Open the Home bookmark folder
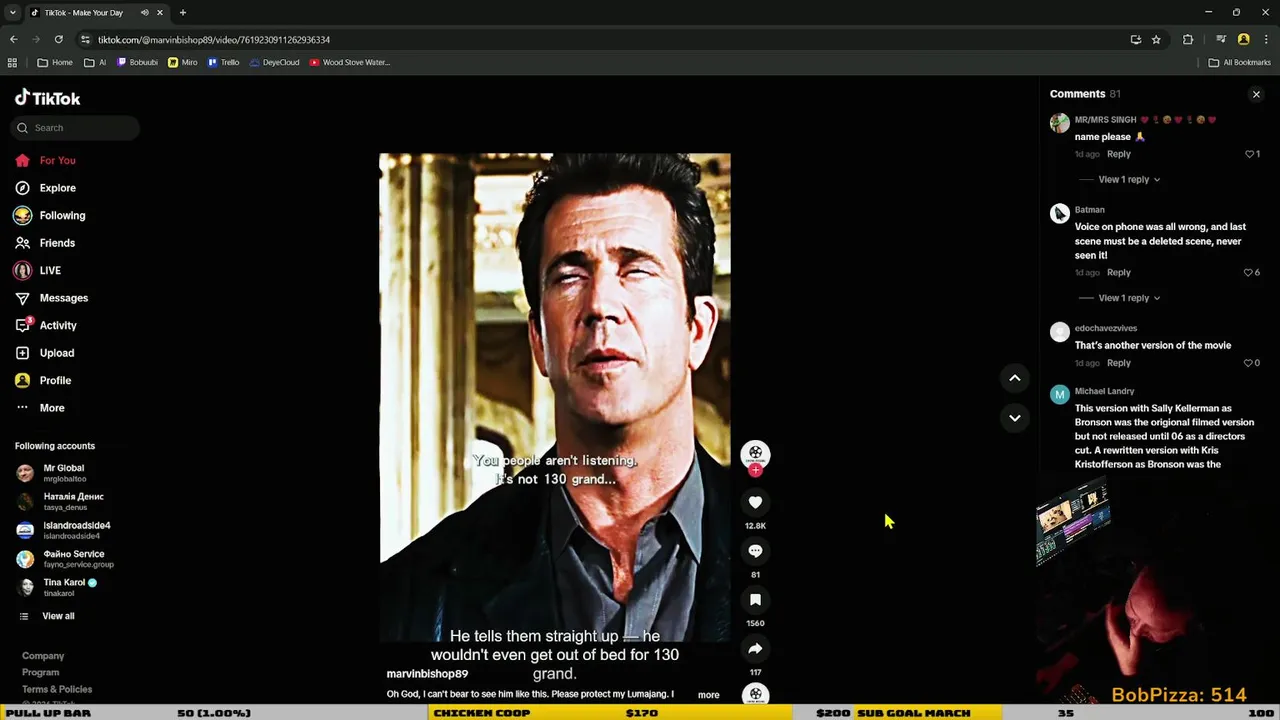The image size is (1280, 720). 54,62
